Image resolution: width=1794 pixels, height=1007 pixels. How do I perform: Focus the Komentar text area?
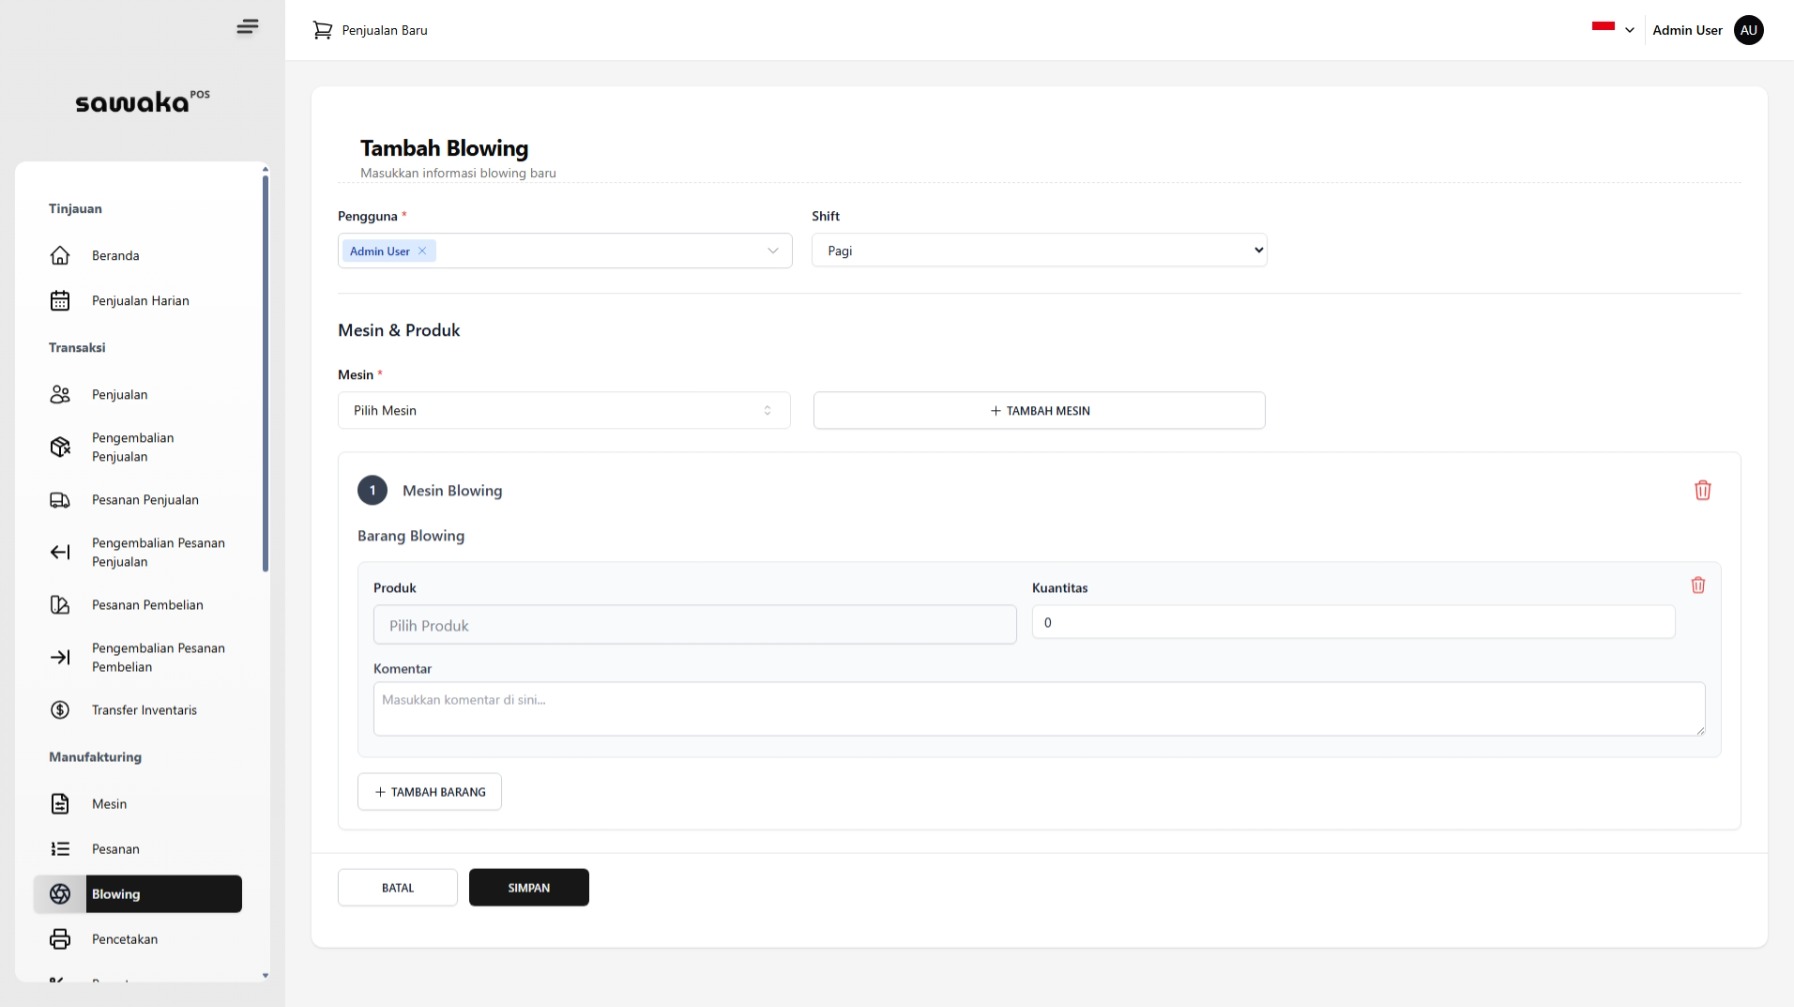point(1038,709)
